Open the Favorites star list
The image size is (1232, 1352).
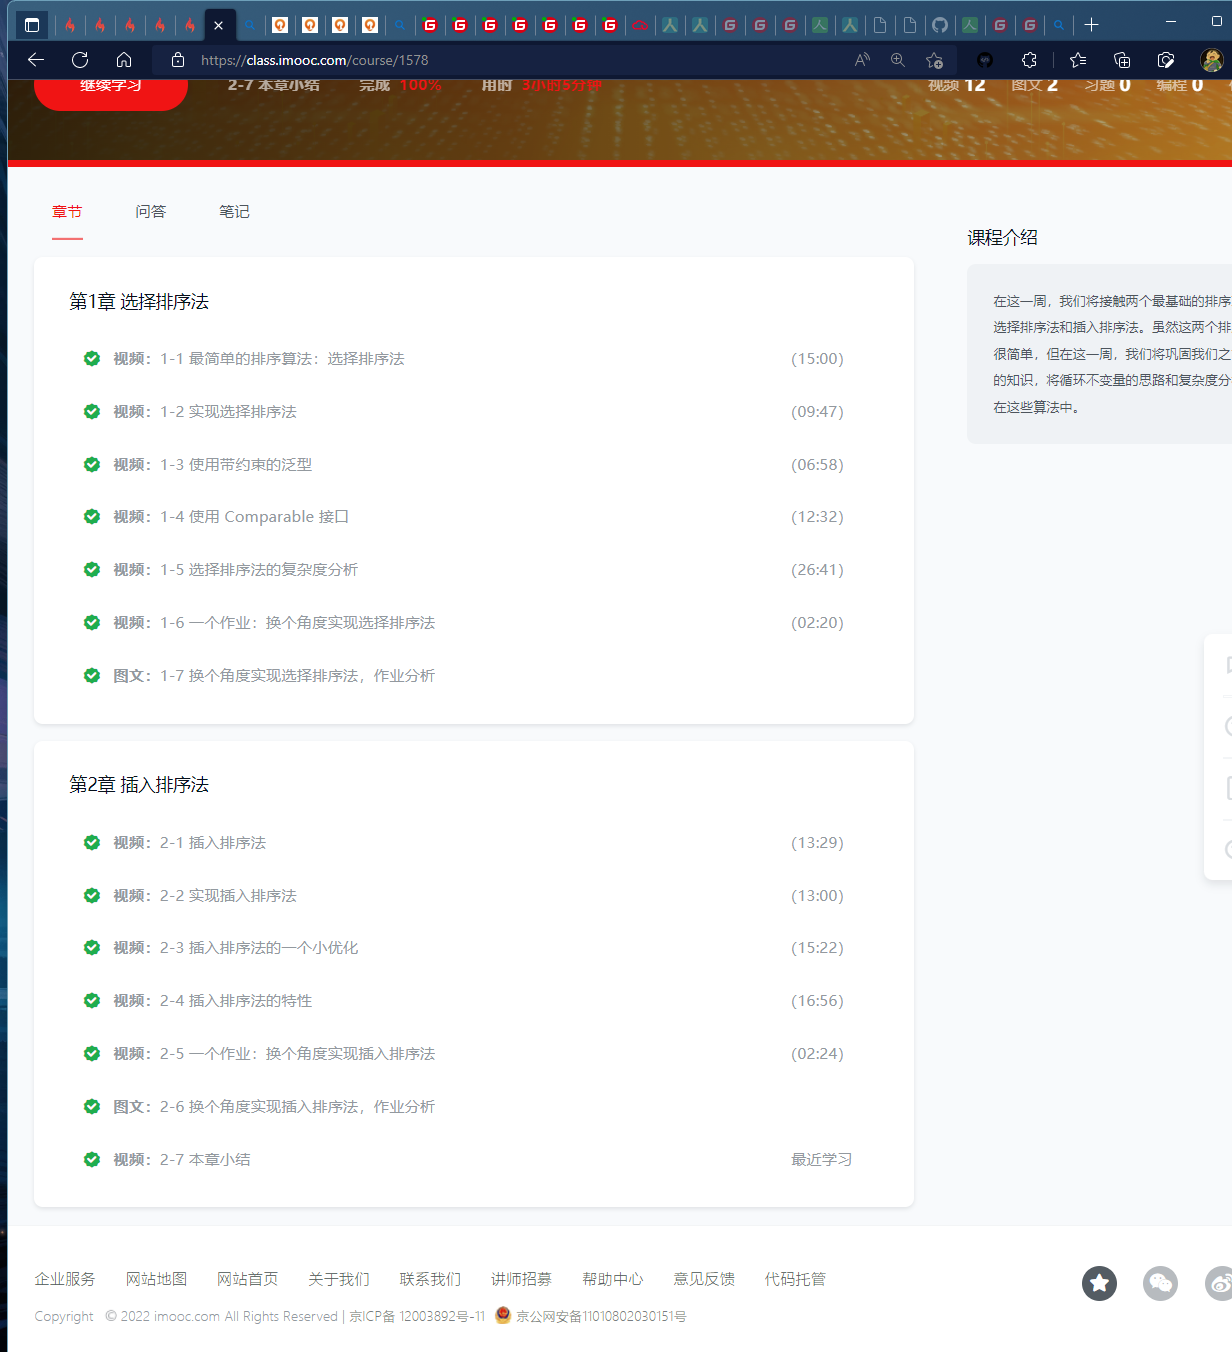pyautogui.click(x=1078, y=60)
